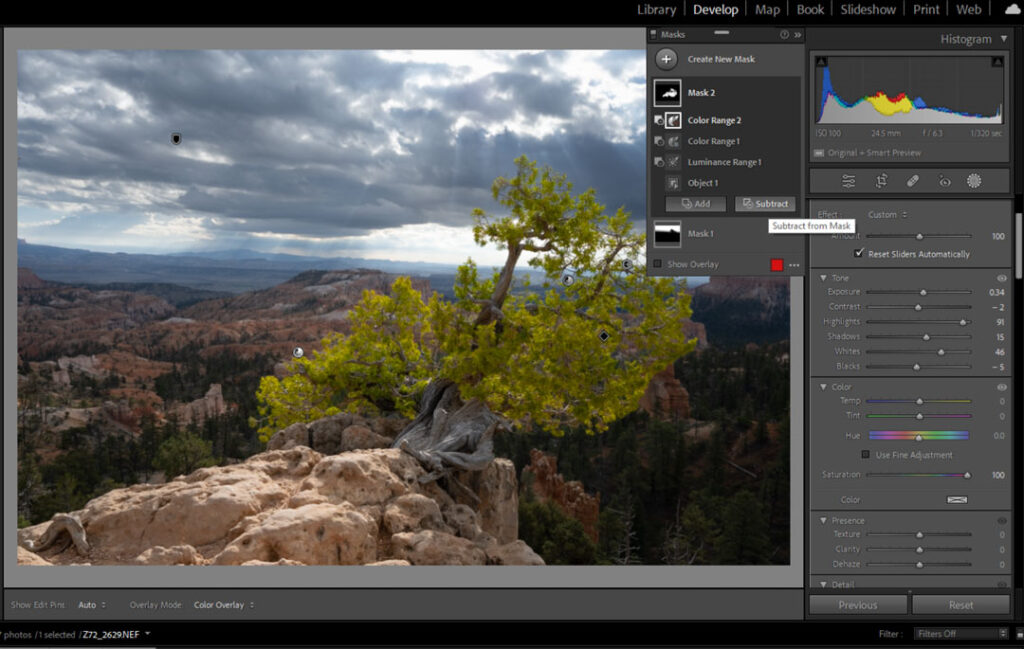Open Show Edit Pins Auto dropdown
1024x649 pixels.
coord(91,605)
